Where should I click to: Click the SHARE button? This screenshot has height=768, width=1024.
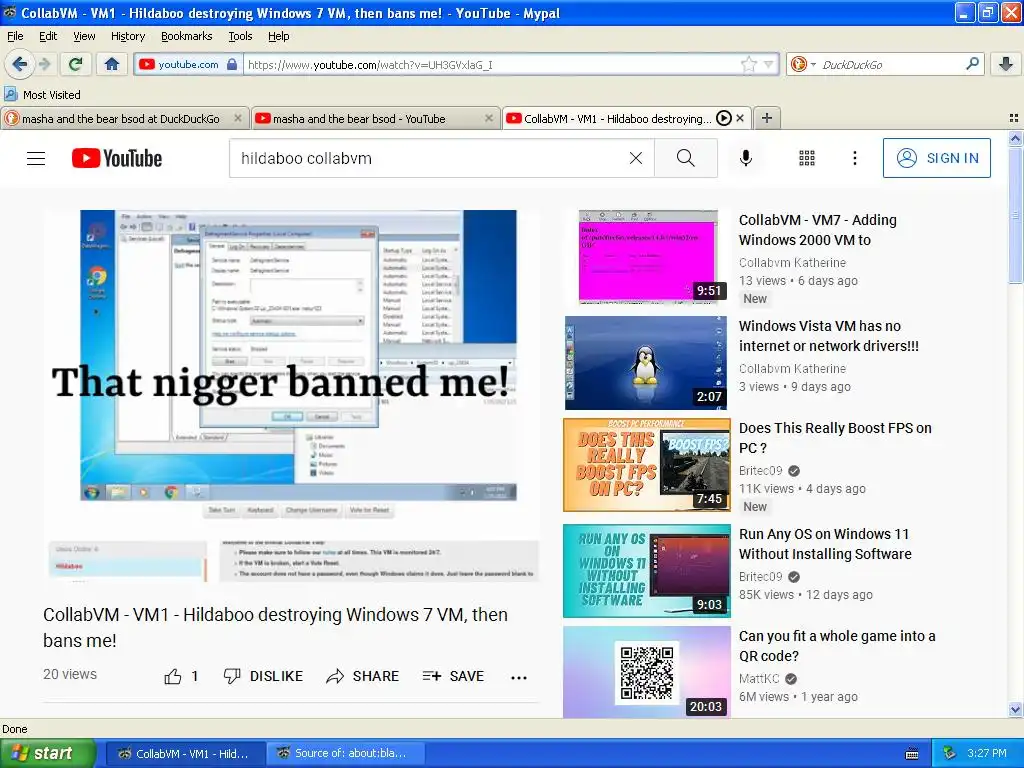point(362,676)
